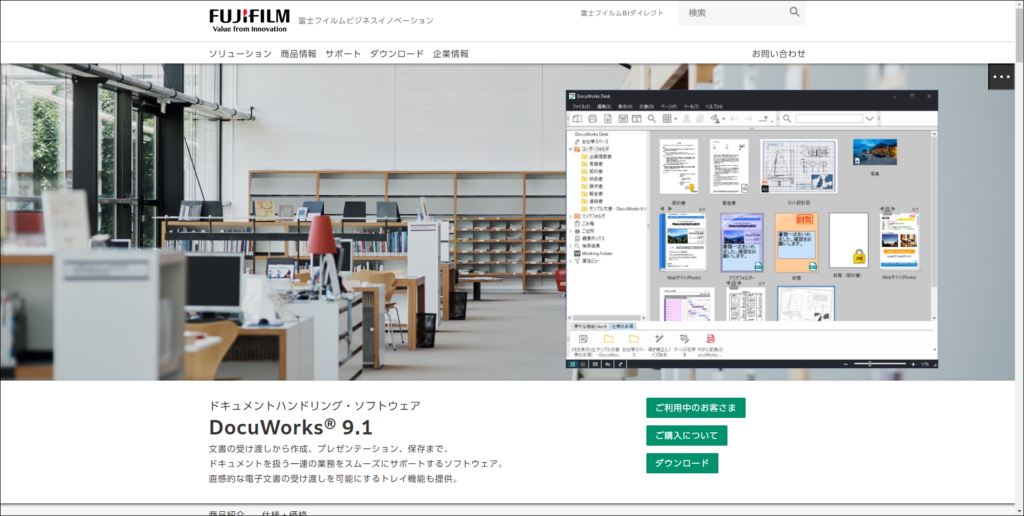Click the forward arrow in DocuWorks toolbar

point(748,119)
